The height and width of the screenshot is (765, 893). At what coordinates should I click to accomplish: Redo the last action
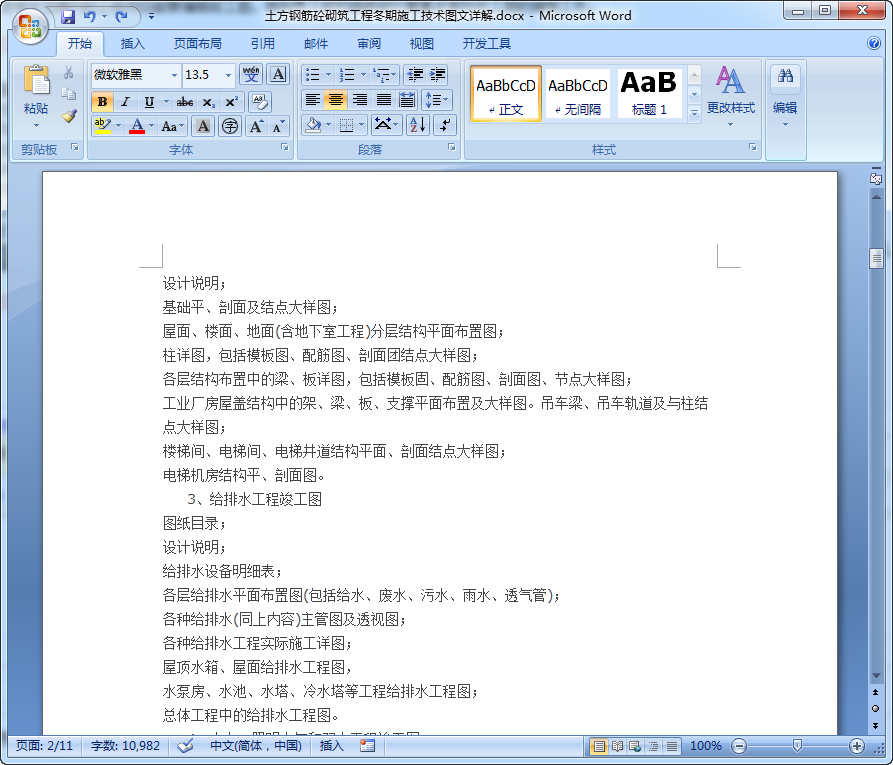tap(121, 17)
